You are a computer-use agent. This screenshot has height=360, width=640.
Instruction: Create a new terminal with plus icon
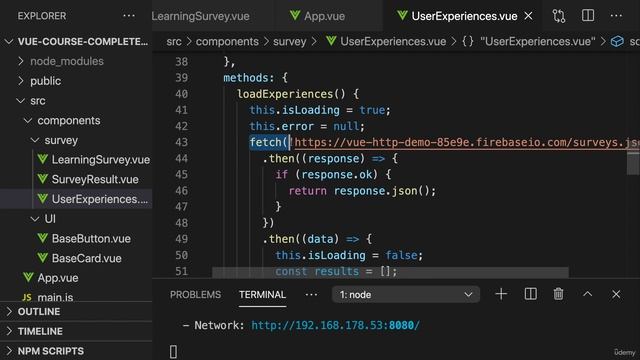(x=501, y=294)
